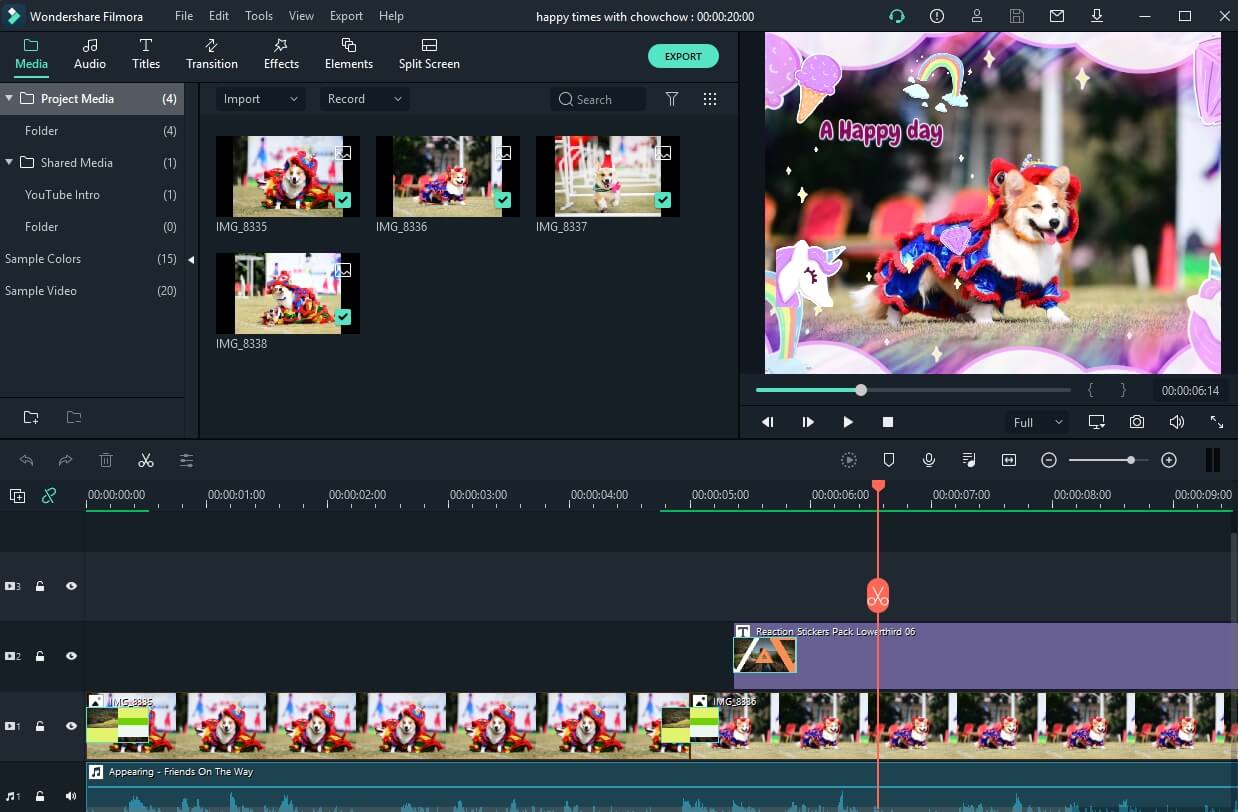Open preview display settings monitor icon
Image resolution: width=1238 pixels, height=812 pixels.
[1097, 422]
